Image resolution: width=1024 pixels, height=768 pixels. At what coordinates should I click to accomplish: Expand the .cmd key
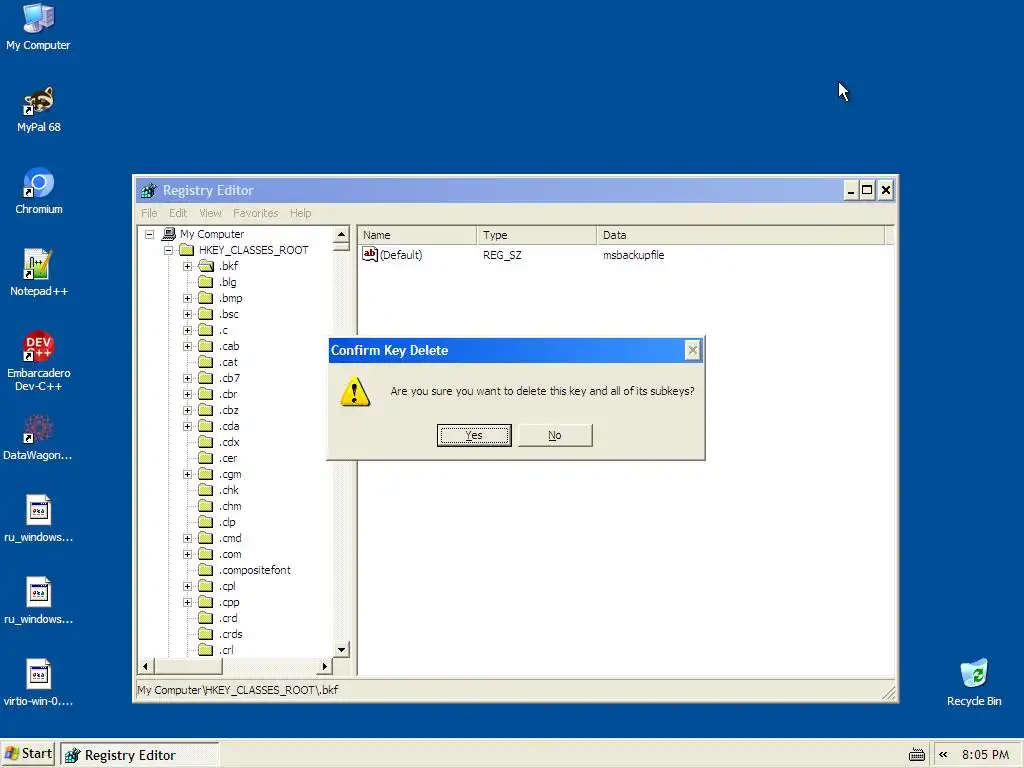click(x=187, y=538)
